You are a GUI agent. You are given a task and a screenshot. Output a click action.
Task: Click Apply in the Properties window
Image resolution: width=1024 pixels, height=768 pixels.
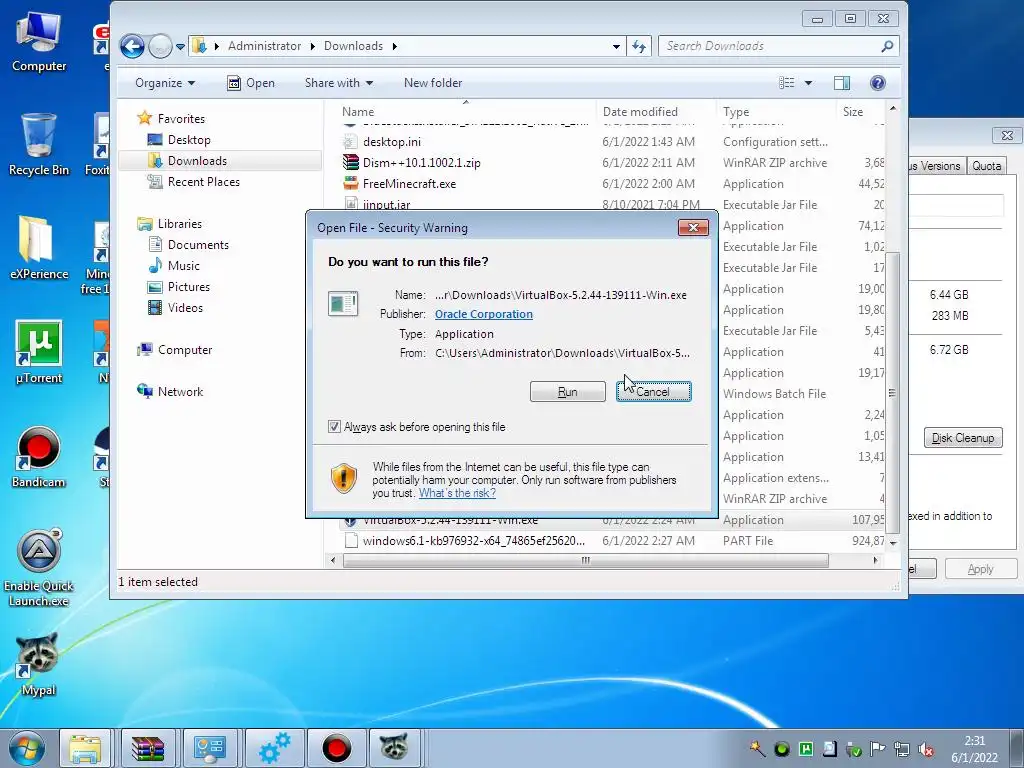(x=980, y=569)
